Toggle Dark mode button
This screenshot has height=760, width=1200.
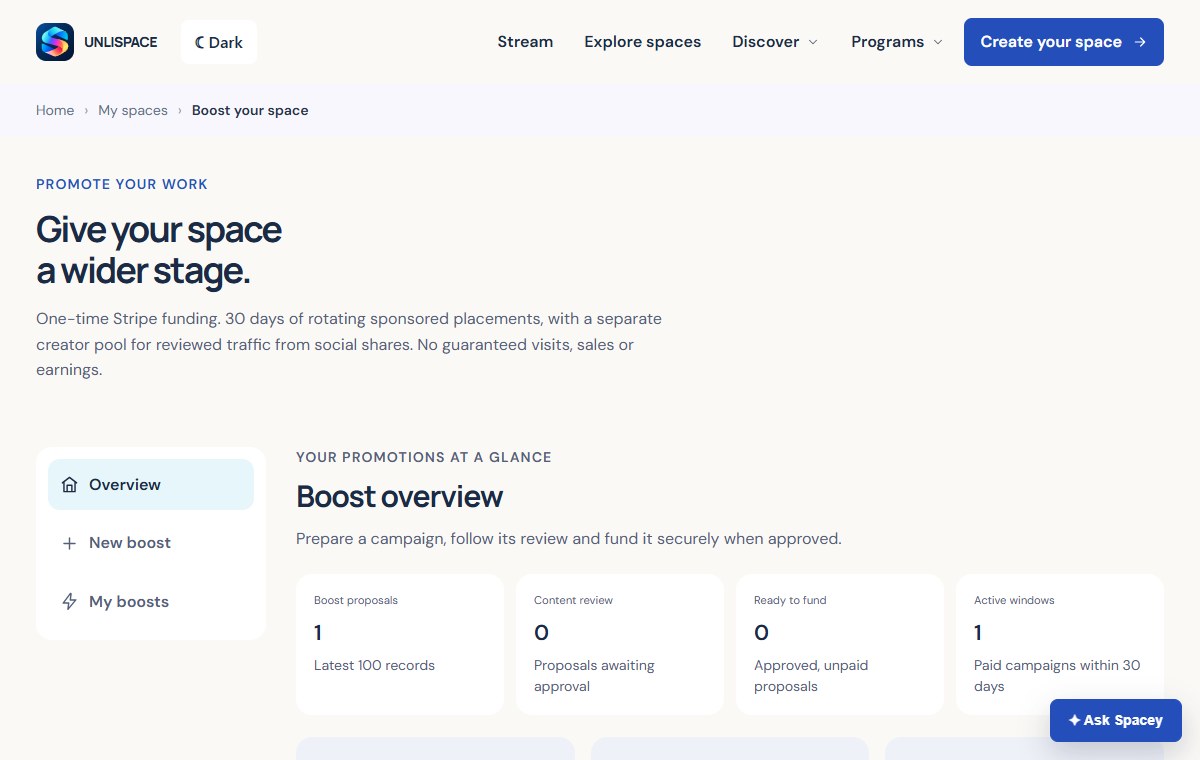219,42
